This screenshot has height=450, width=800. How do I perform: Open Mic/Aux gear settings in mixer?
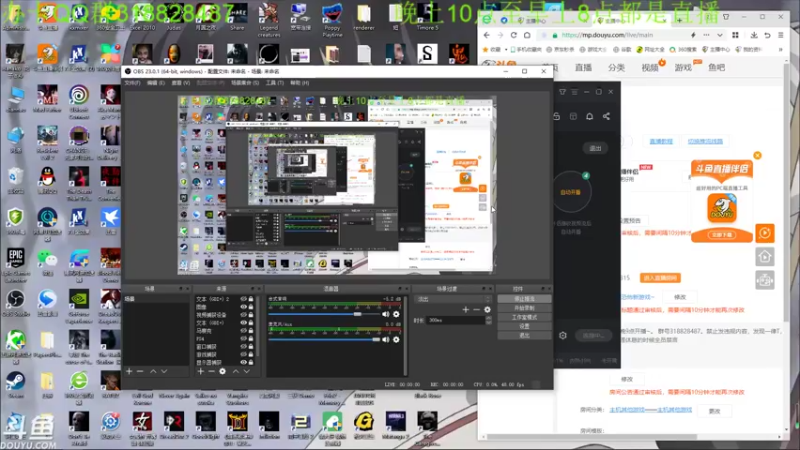coord(396,339)
